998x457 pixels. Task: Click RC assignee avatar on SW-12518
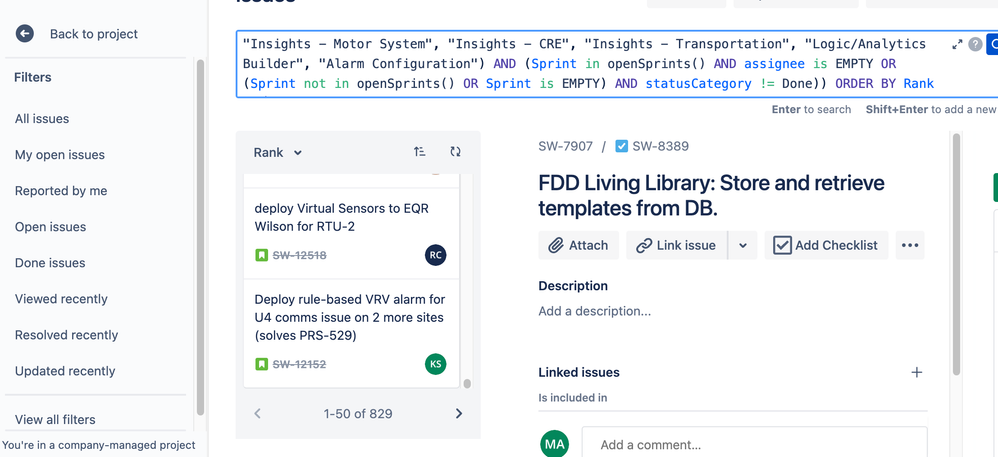[x=435, y=255]
